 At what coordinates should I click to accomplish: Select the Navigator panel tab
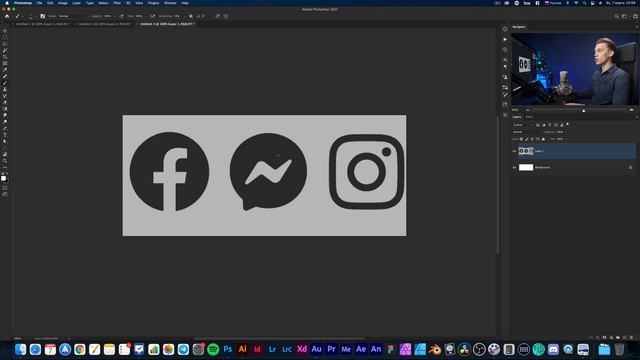click(519, 27)
